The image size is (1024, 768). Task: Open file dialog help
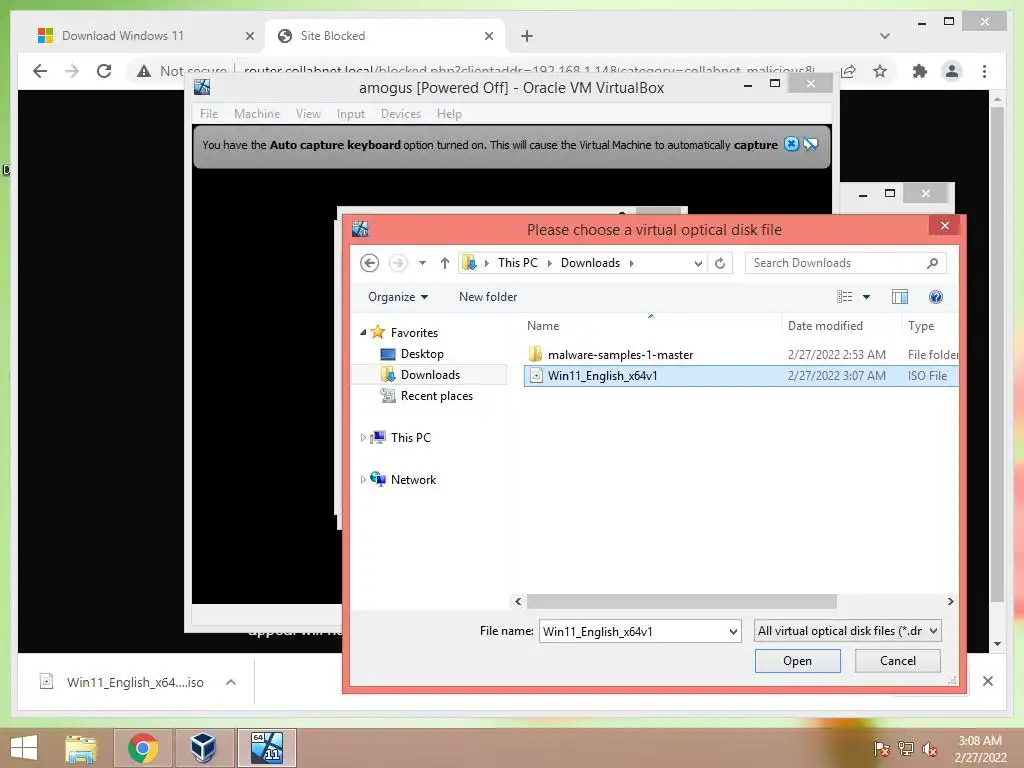935,297
